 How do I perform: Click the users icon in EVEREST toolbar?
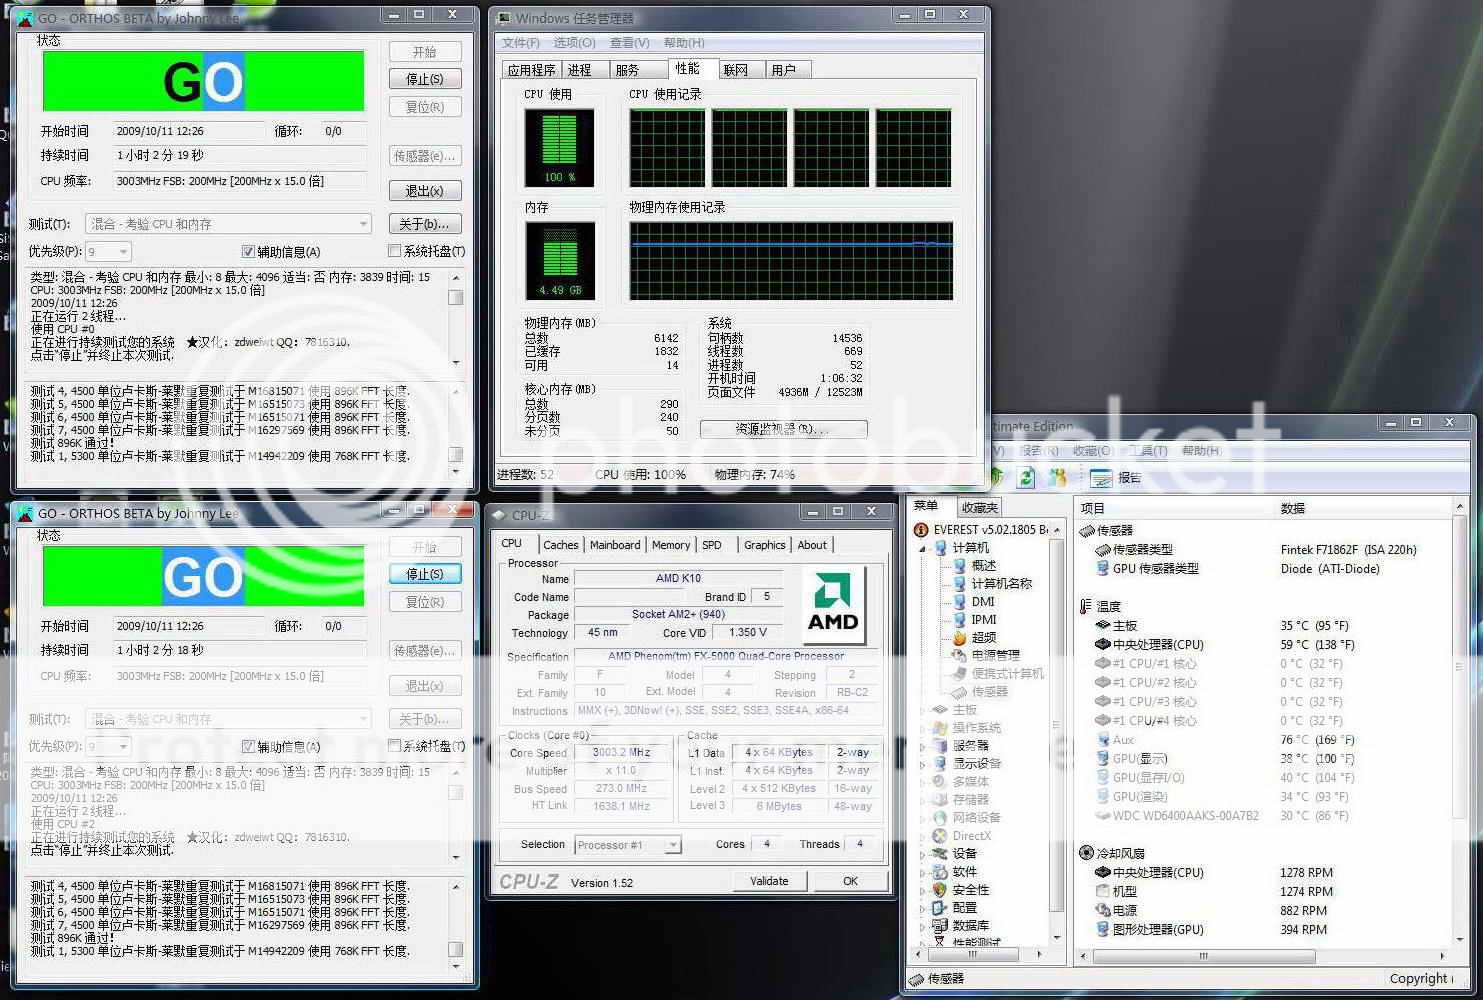point(1057,478)
